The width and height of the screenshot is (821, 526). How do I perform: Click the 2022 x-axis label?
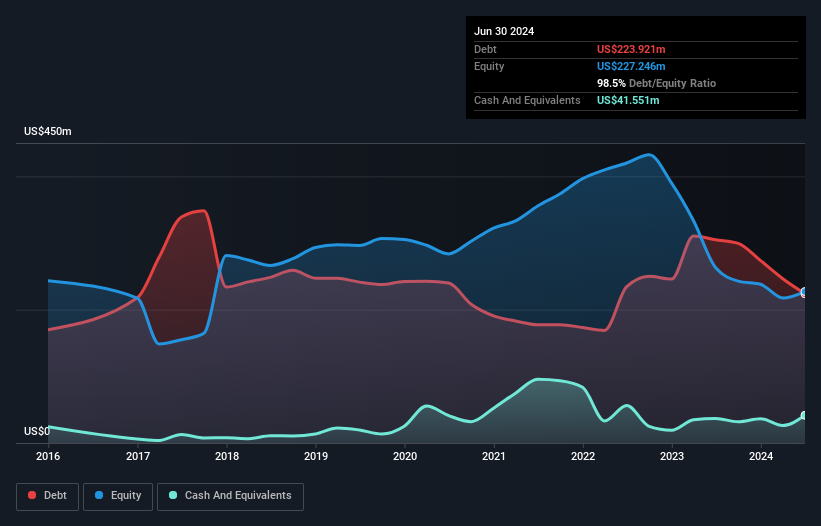point(583,456)
